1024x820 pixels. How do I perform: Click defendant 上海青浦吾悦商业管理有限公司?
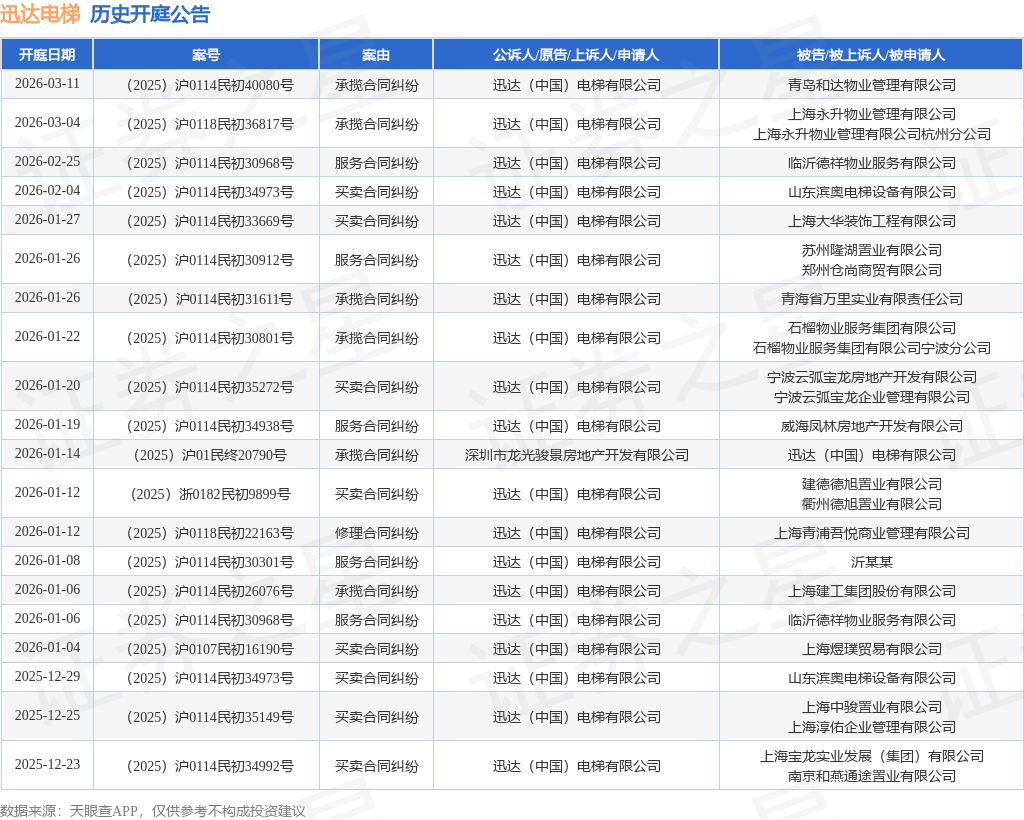(x=872, y=533)
